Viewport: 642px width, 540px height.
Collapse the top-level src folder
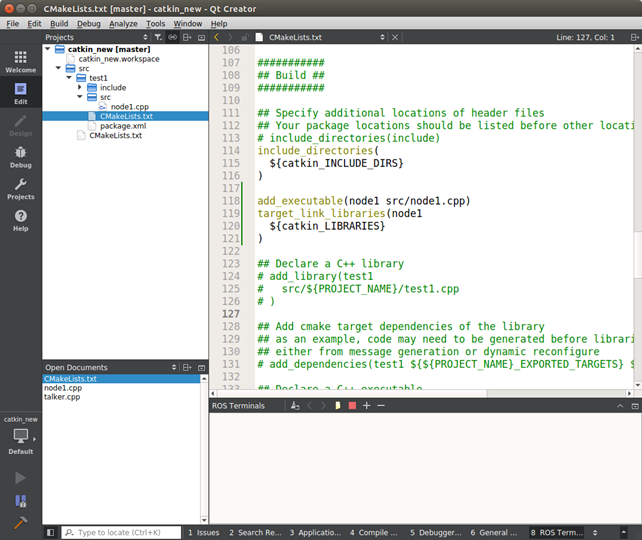pos(59,68)
